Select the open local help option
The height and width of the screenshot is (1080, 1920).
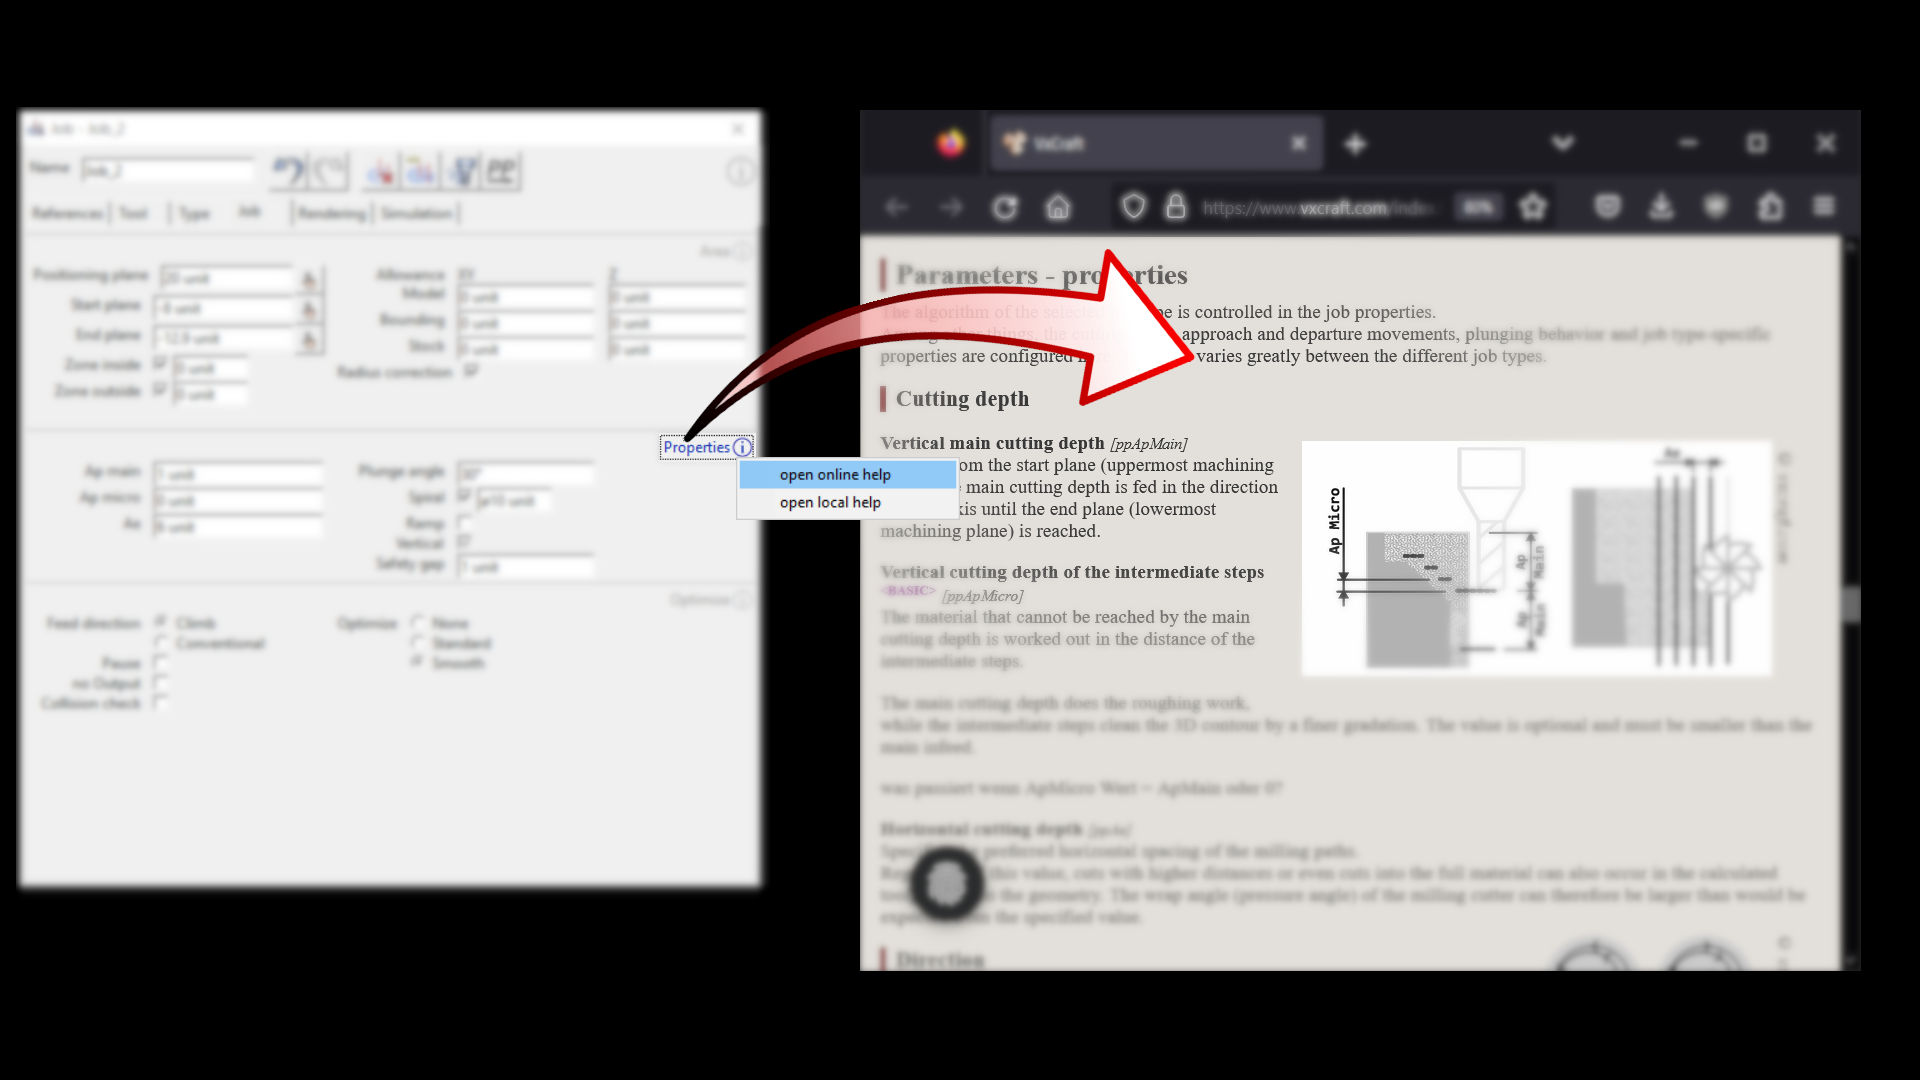click(x=829, y=502)
